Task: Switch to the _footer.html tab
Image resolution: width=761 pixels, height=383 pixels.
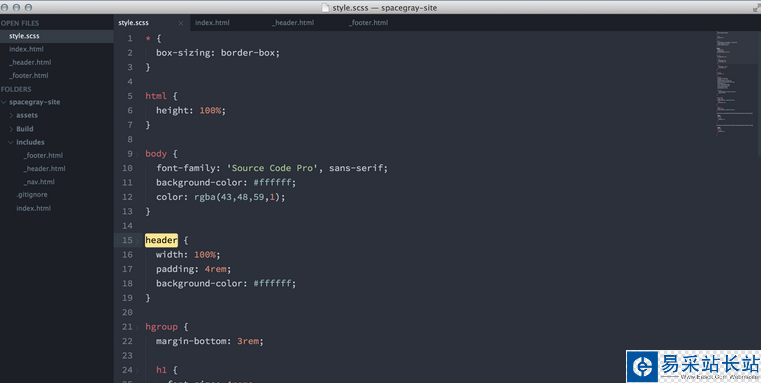Action: tap(368, 22)
